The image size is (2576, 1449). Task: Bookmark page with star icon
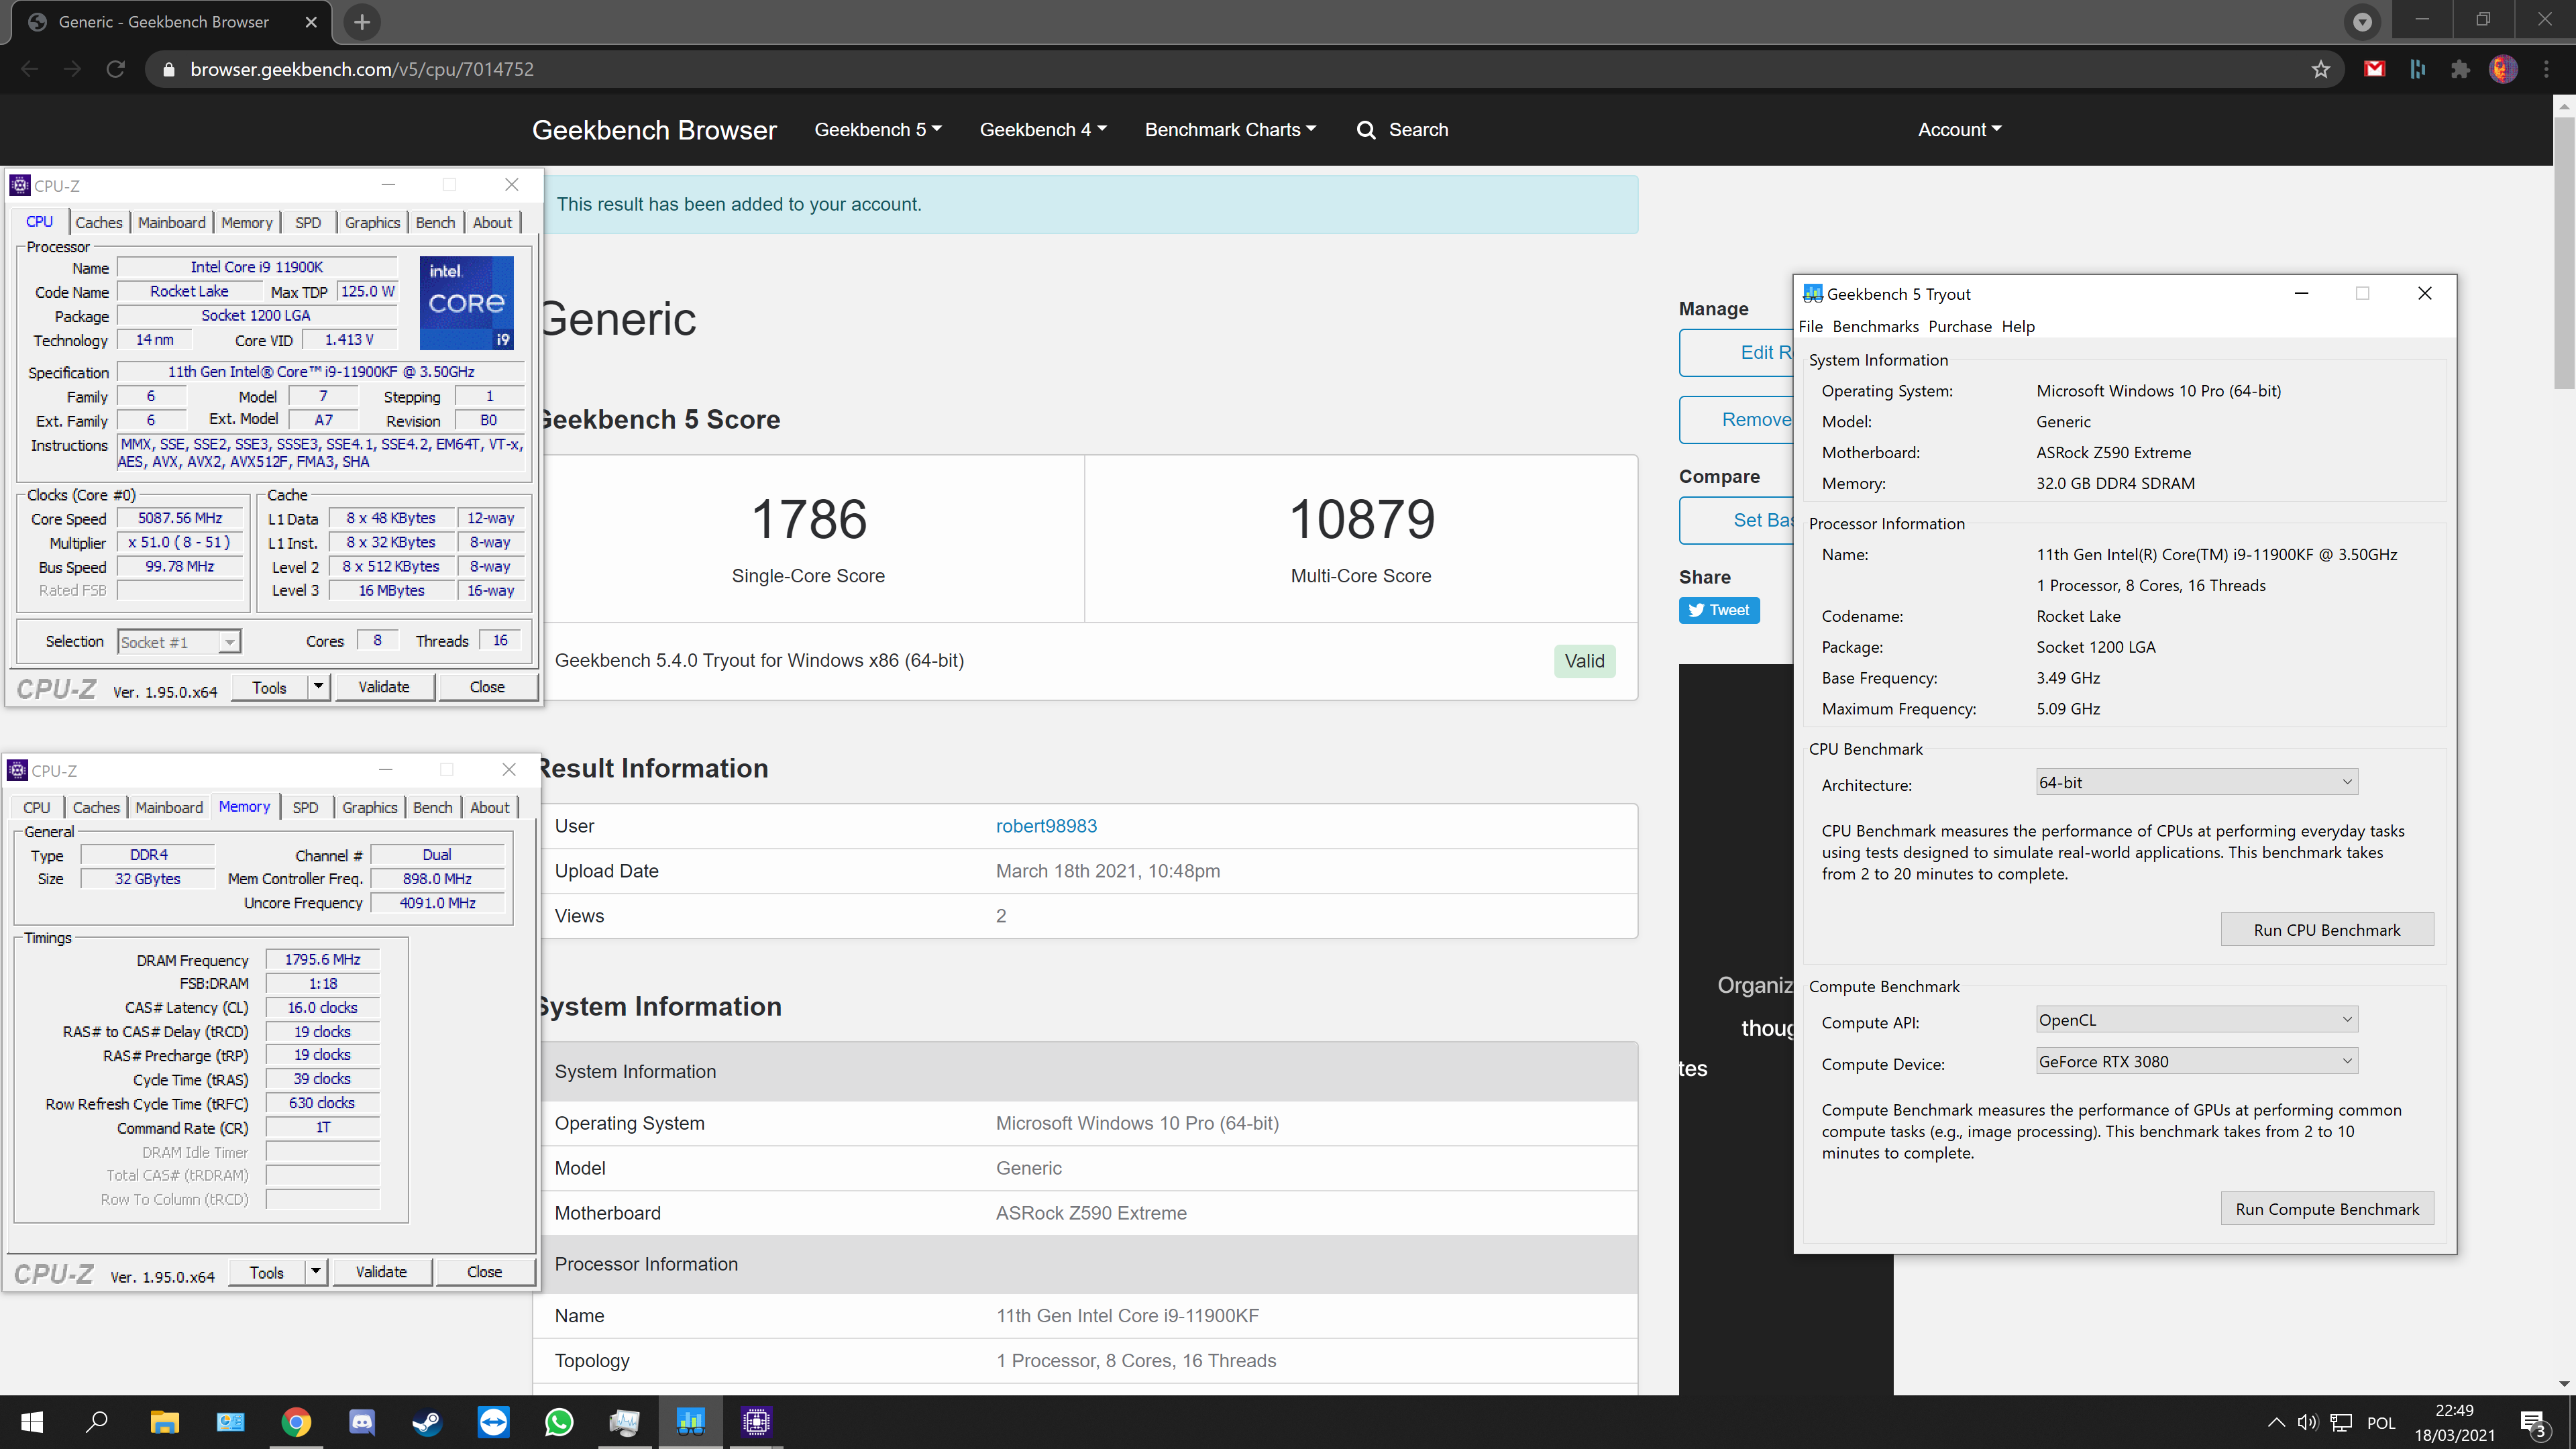click(2321, 69)
